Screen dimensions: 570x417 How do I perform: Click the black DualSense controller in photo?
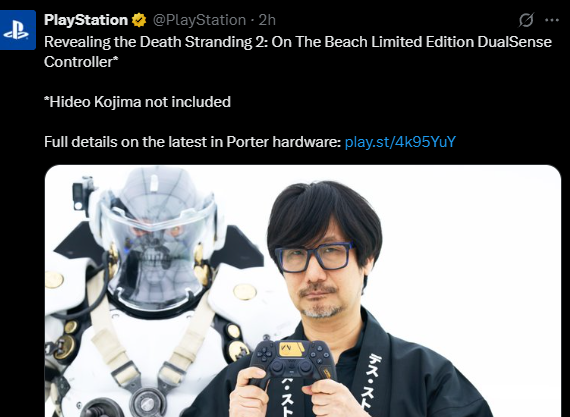coord(292,362)
